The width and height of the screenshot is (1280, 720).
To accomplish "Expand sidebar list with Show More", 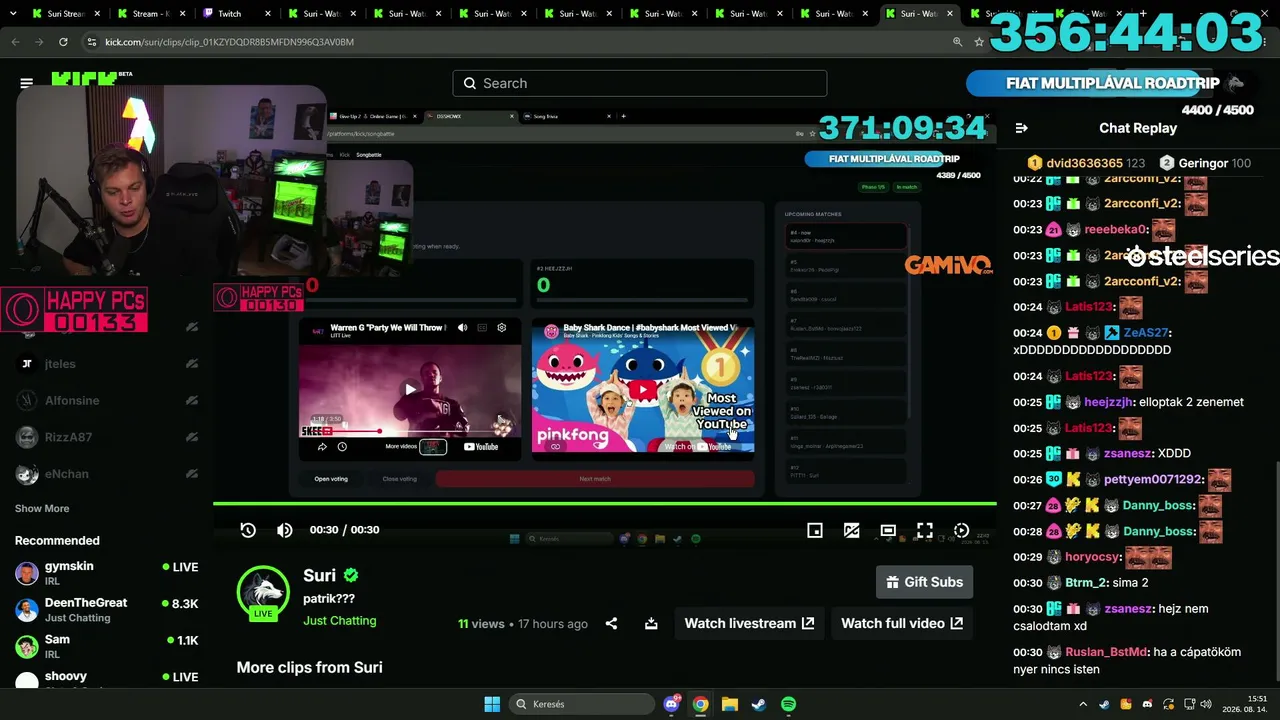I will 42,508.
